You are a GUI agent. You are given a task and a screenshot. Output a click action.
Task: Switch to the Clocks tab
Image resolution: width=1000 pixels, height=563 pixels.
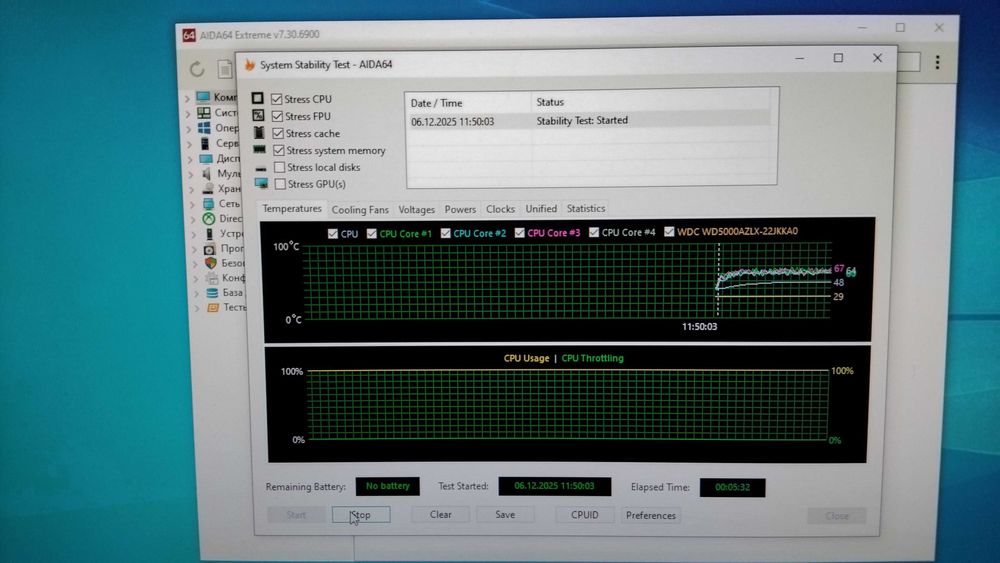[x=500, y=208]
